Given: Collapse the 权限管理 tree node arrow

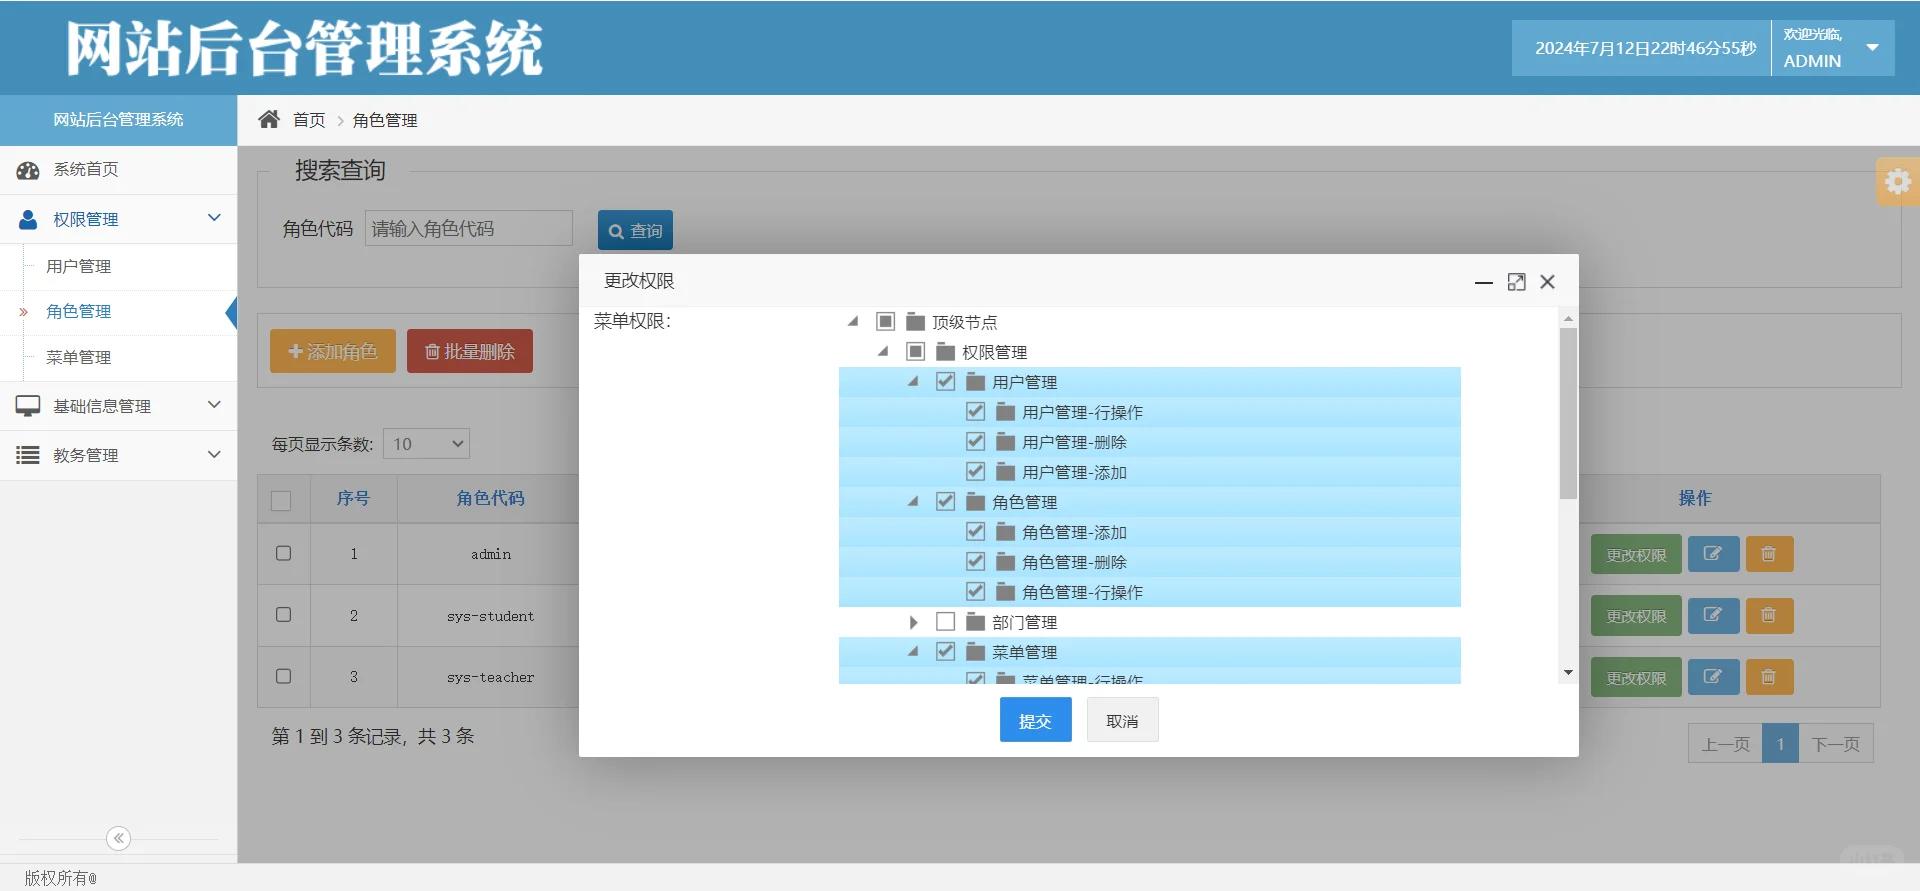Looking at the screenshot, I should coord(883,351).
